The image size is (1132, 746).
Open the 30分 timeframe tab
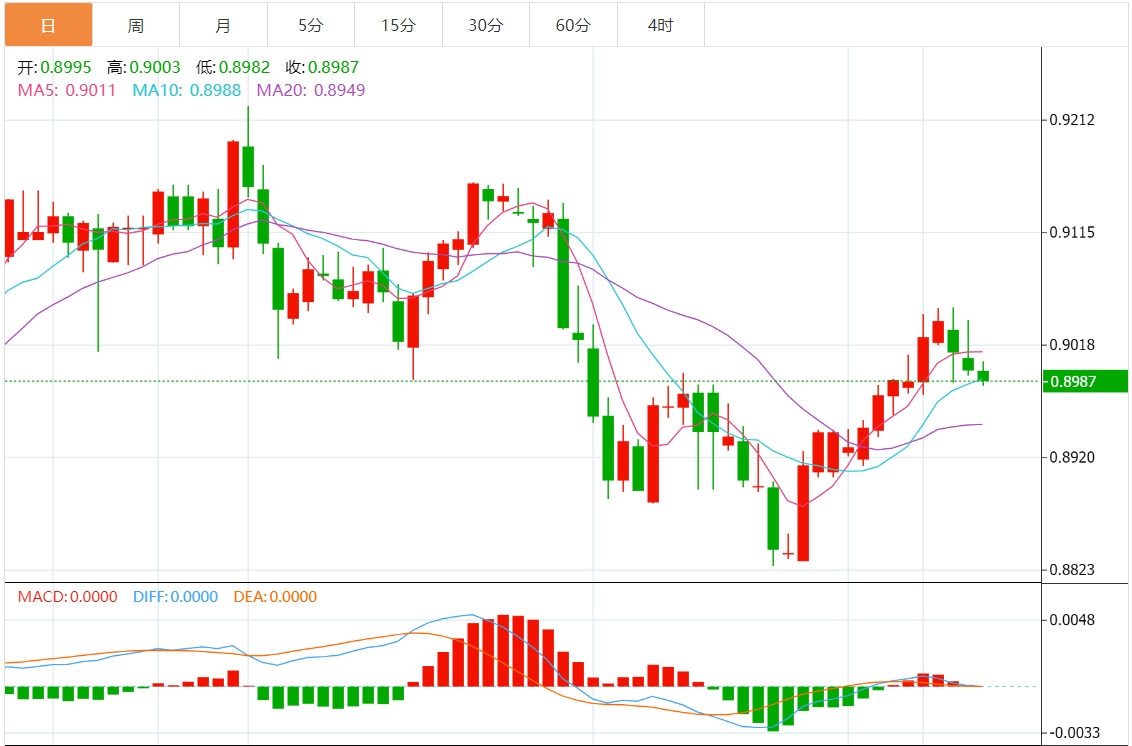point(486,25)
